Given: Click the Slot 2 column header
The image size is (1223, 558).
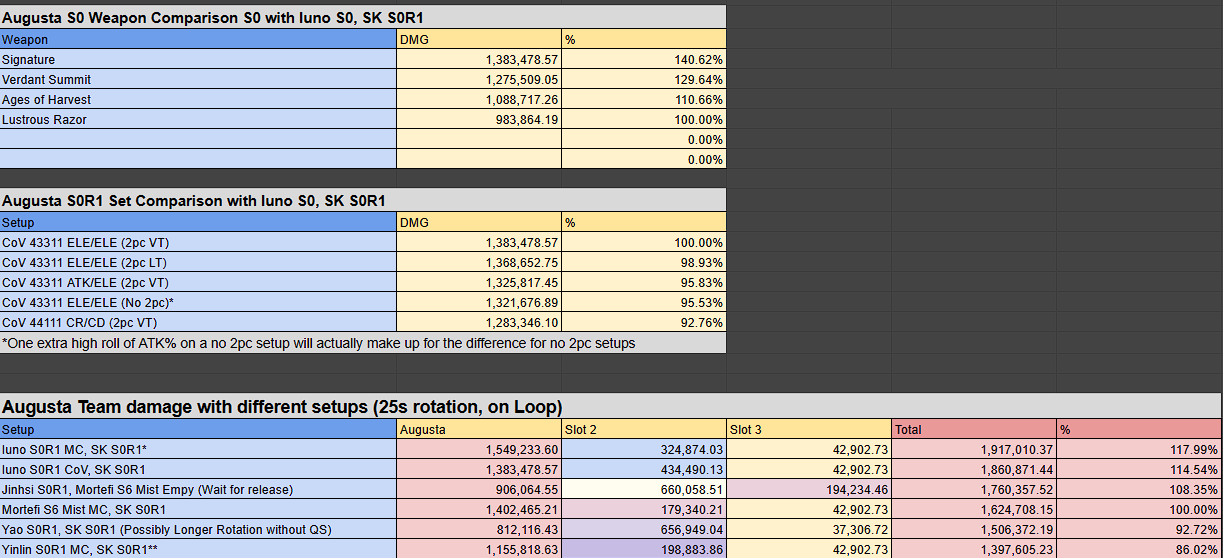Looking at the screenshot, I should (644, 430).
